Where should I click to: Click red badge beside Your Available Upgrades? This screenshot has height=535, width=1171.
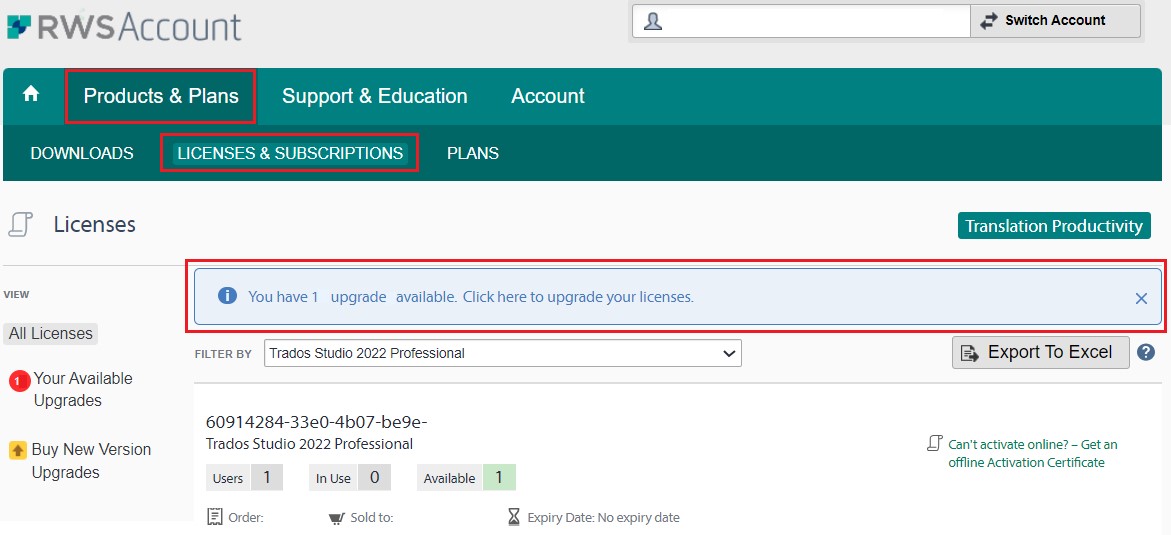[x=19, y=382]
